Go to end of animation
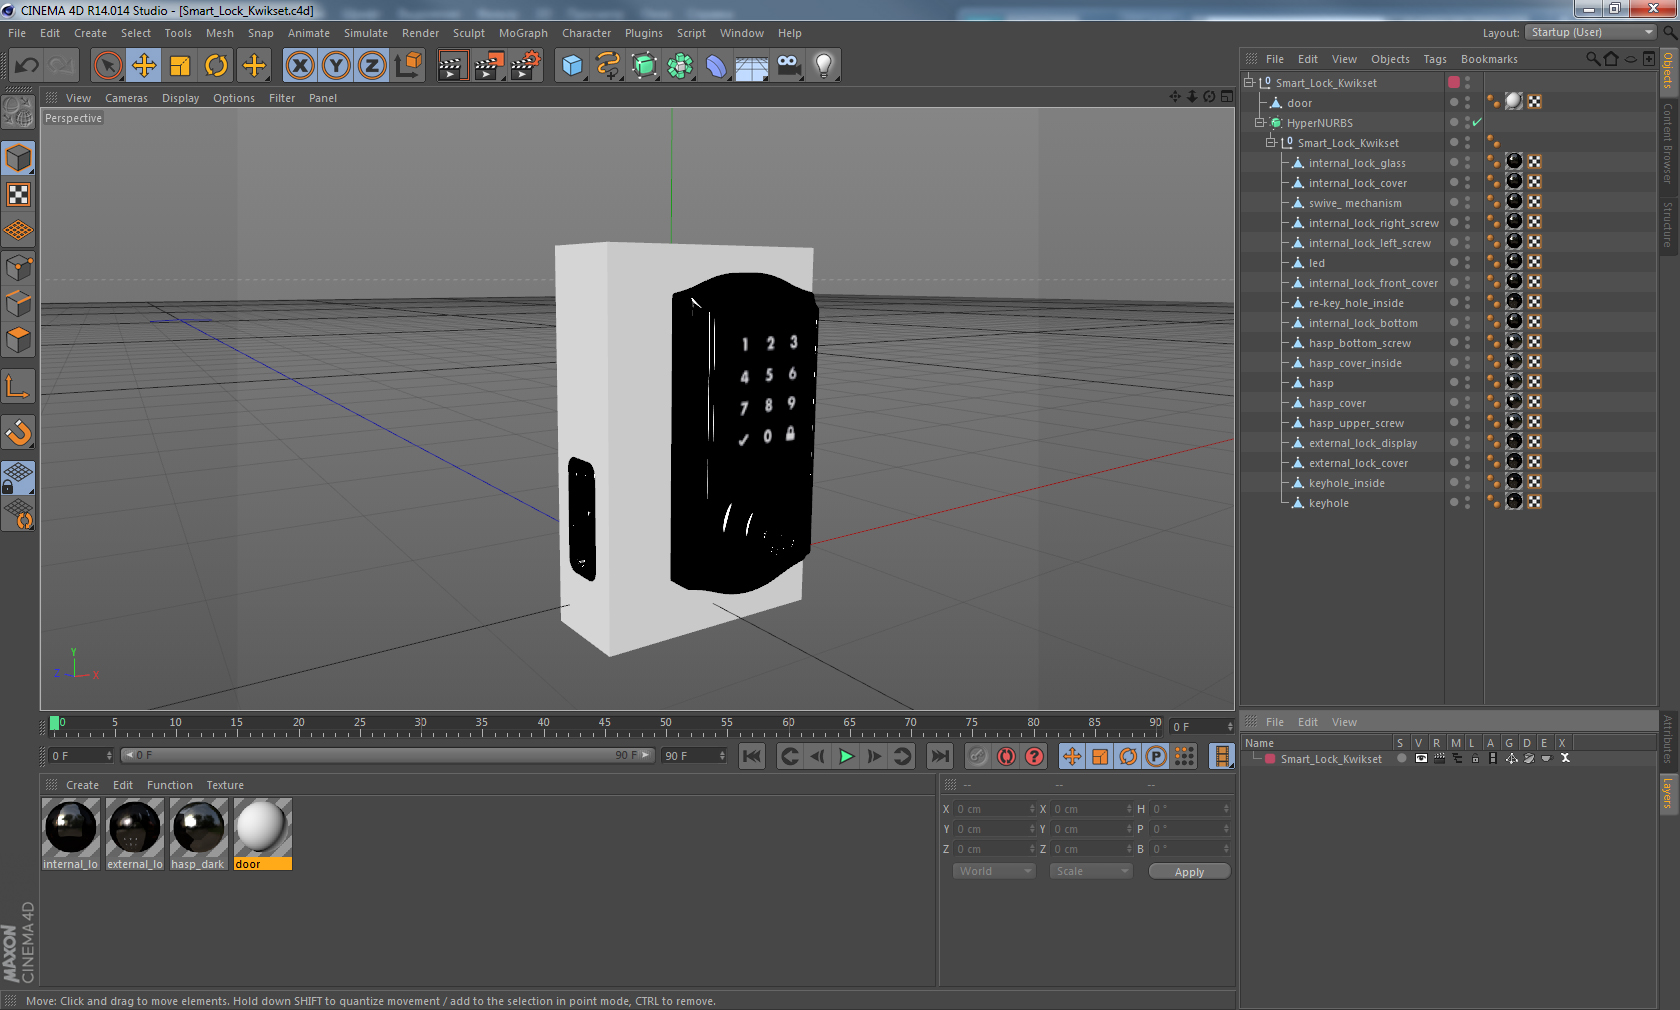The width and height of the screenshot is (1680, 1010). tap(940, 756)
